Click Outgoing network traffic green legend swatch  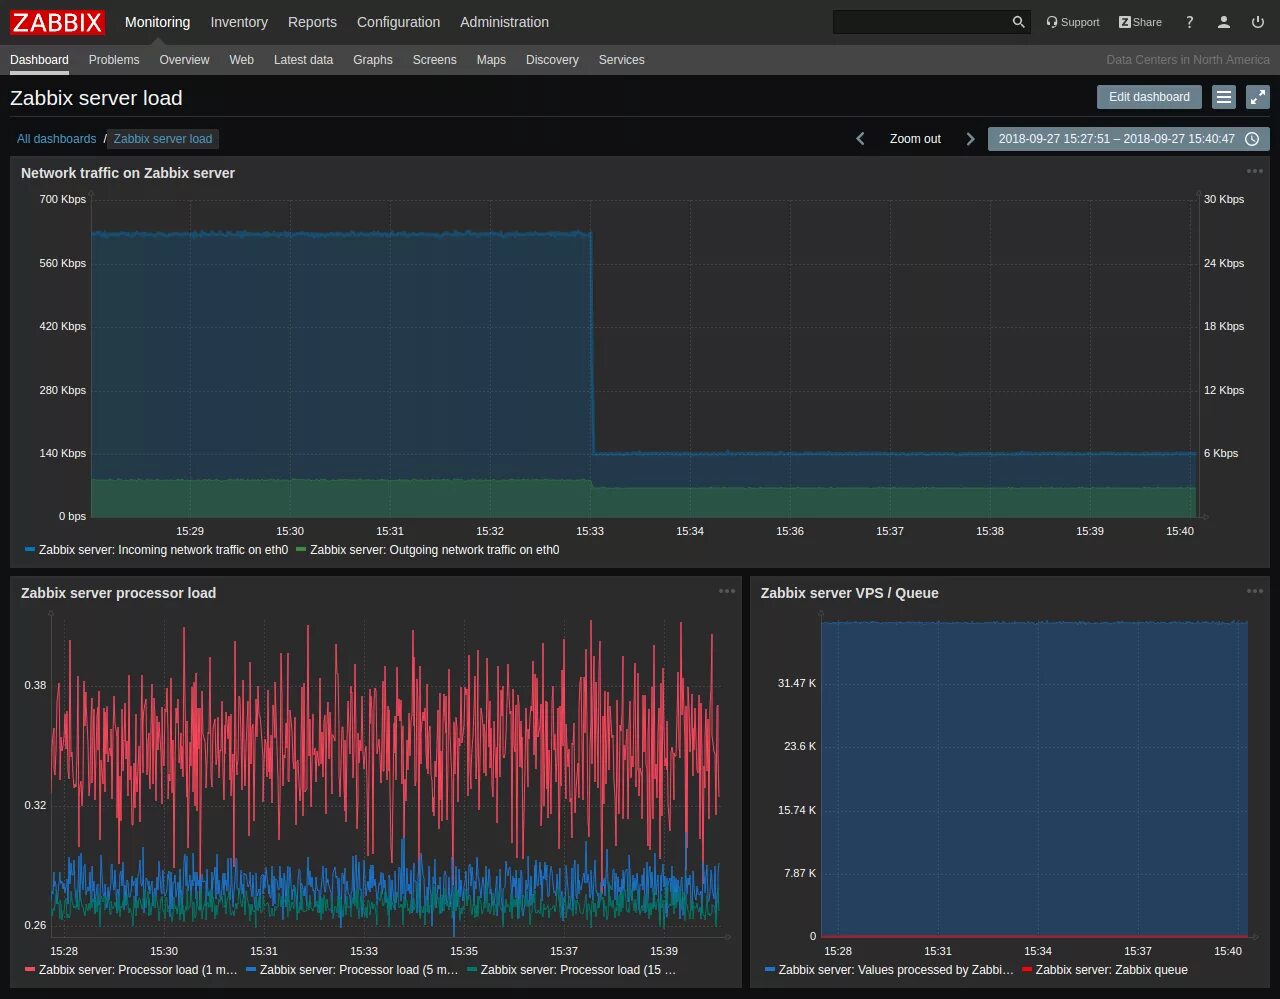(x=301, y=550)
